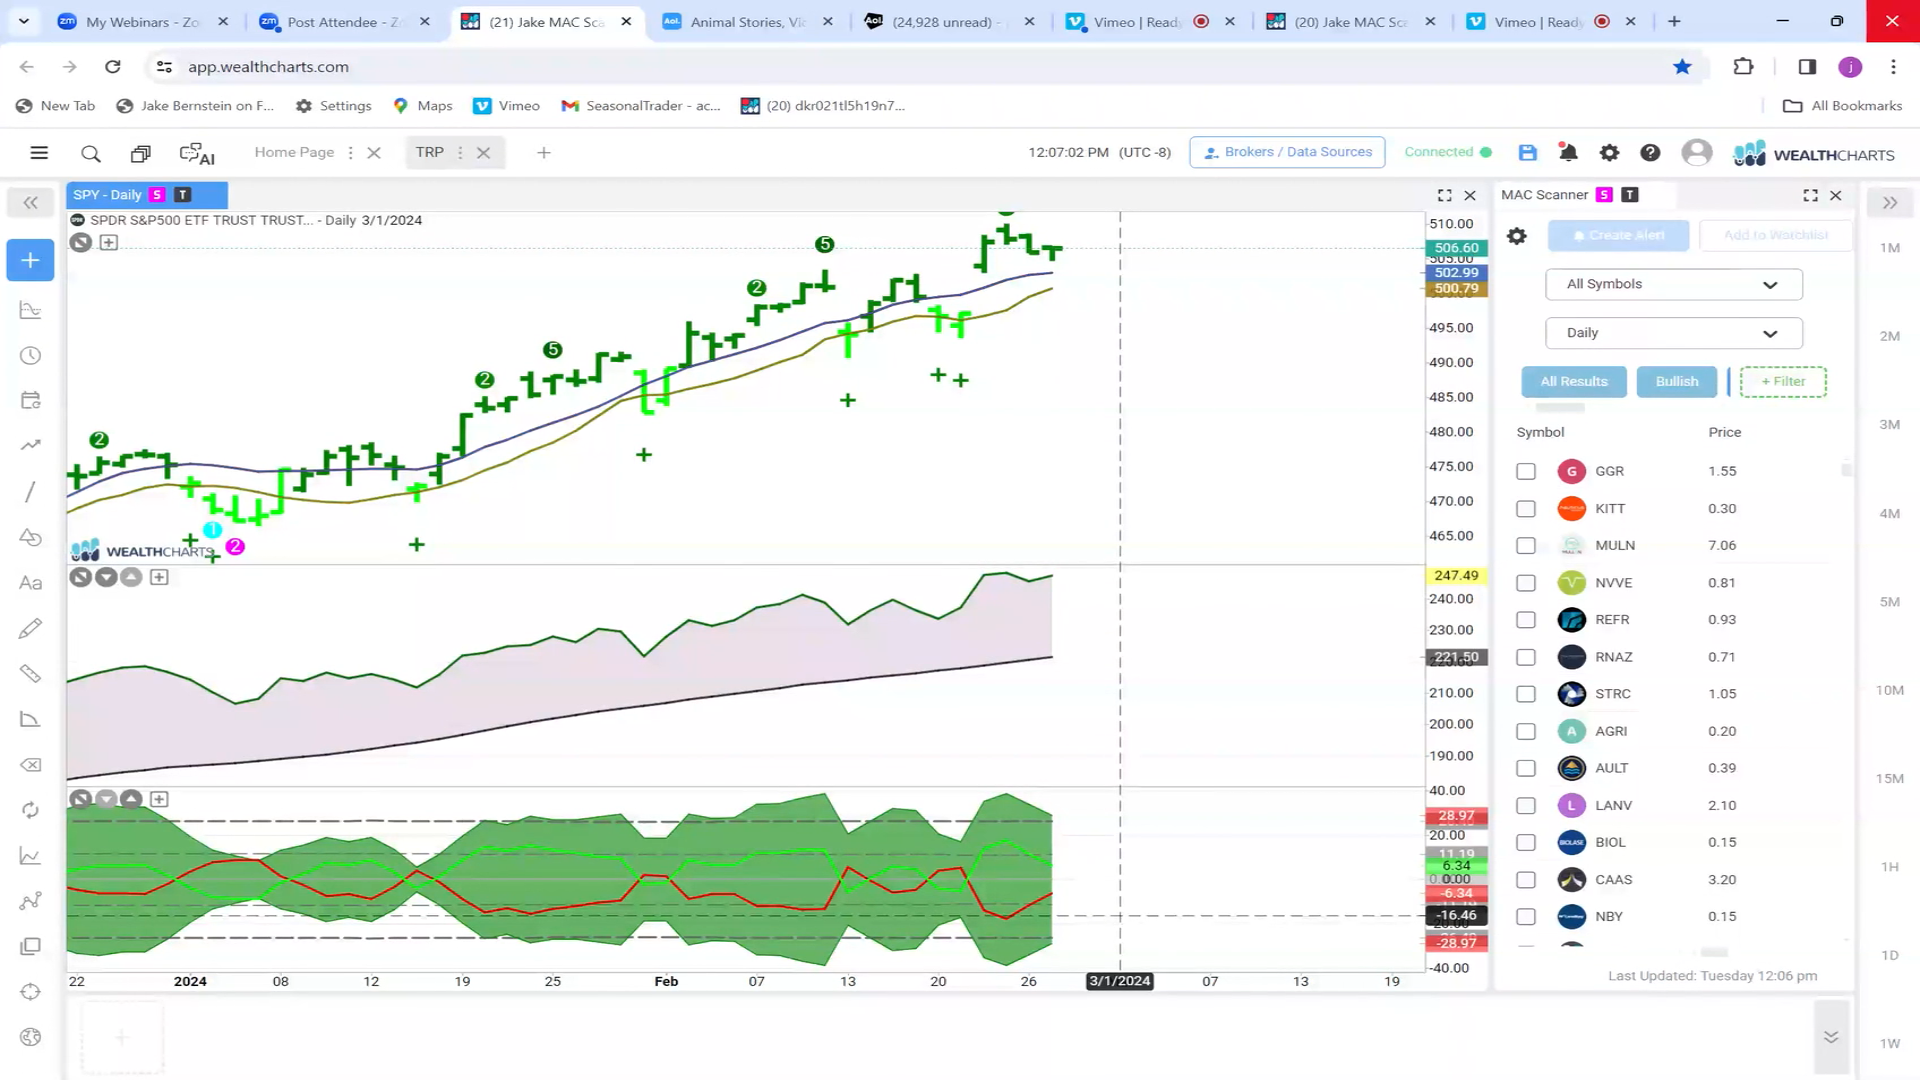Click the + Filter button
Screen dimensions: 1920x1080
click(1783, 381)
